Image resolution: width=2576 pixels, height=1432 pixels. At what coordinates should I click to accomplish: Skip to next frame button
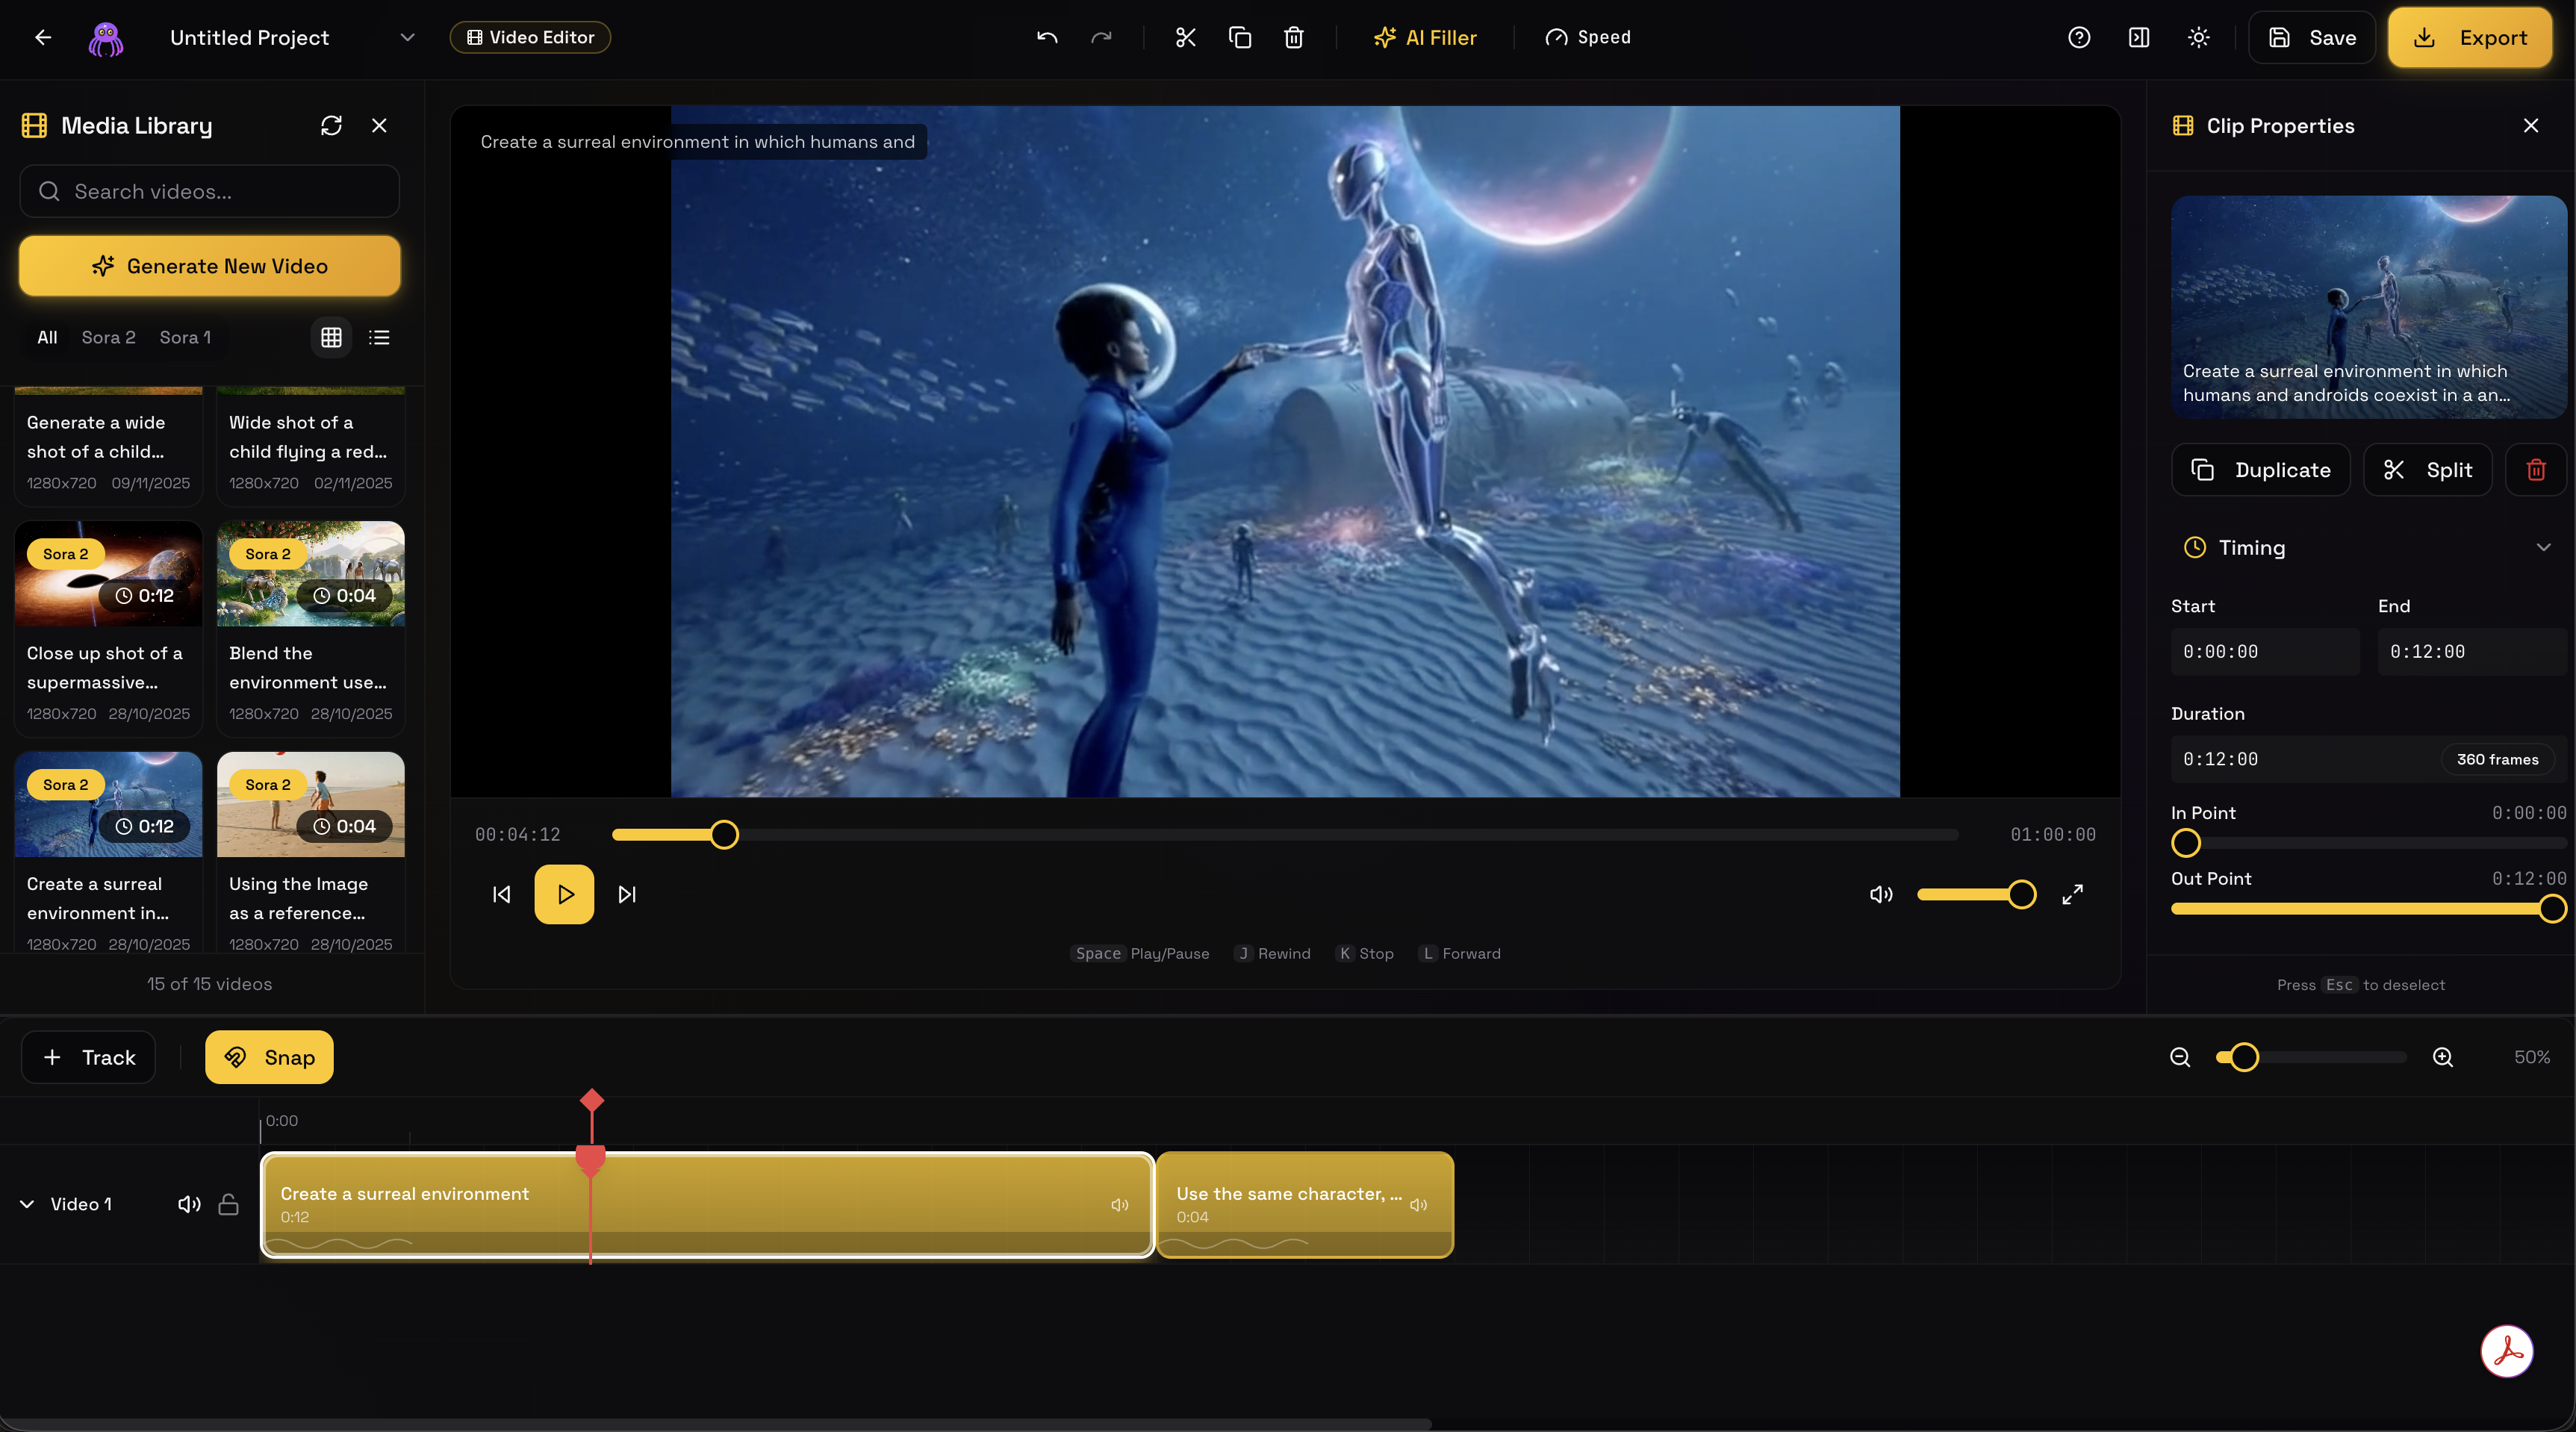click(x=627, y=894)
